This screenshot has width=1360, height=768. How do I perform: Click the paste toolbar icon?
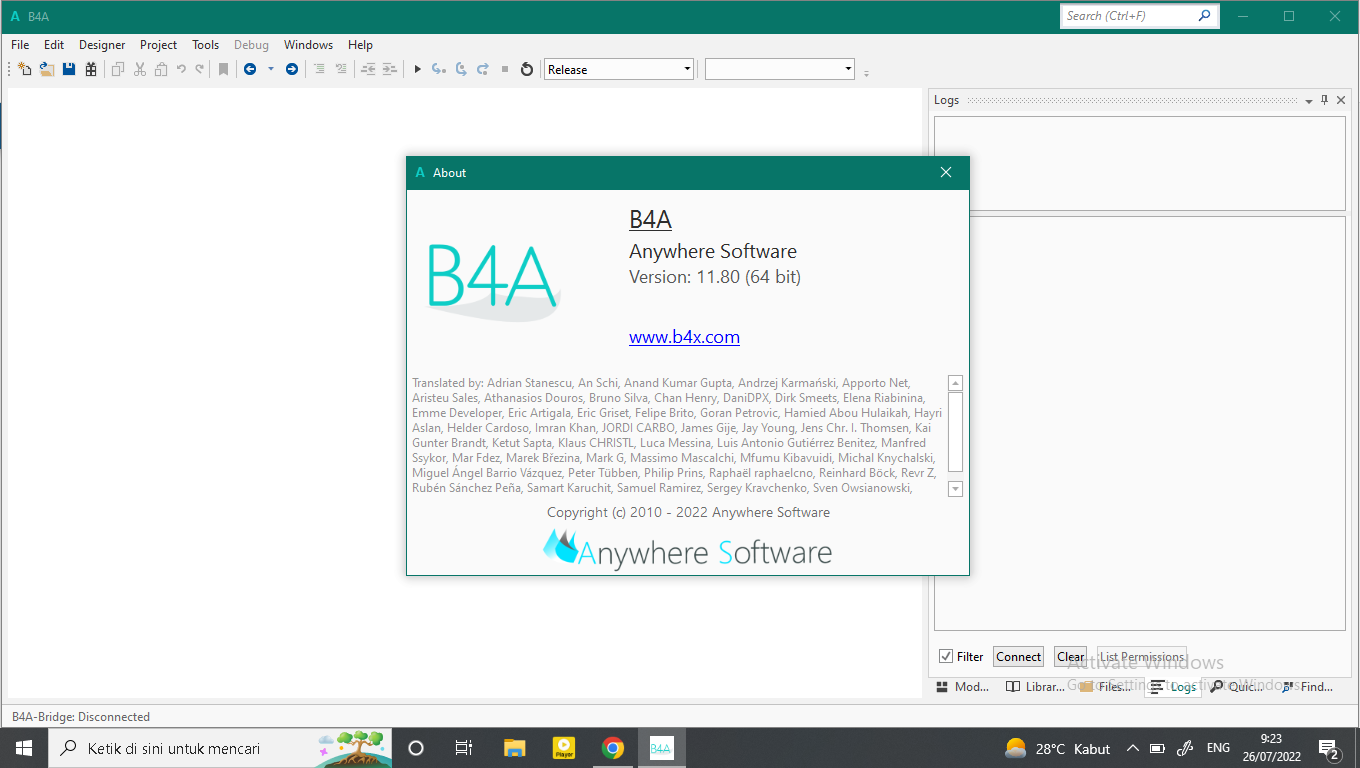[161, 69]
